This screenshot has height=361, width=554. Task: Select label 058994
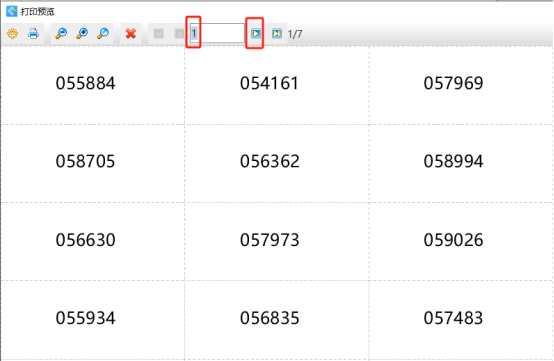(453, 162)
